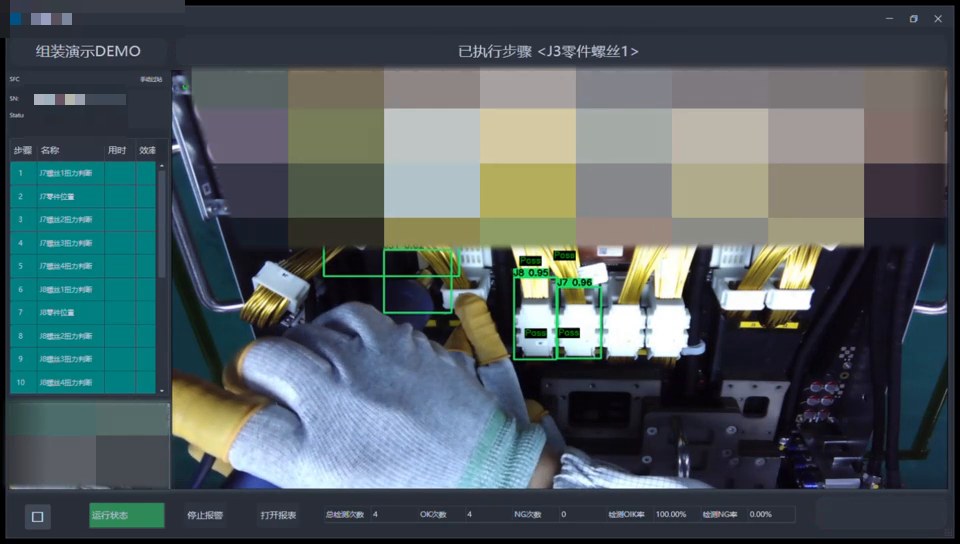The height and width of the screenshot is (544, 960).
Task: Select step 1 row J7螺丝1扭力判断
Action: (83, 173)
